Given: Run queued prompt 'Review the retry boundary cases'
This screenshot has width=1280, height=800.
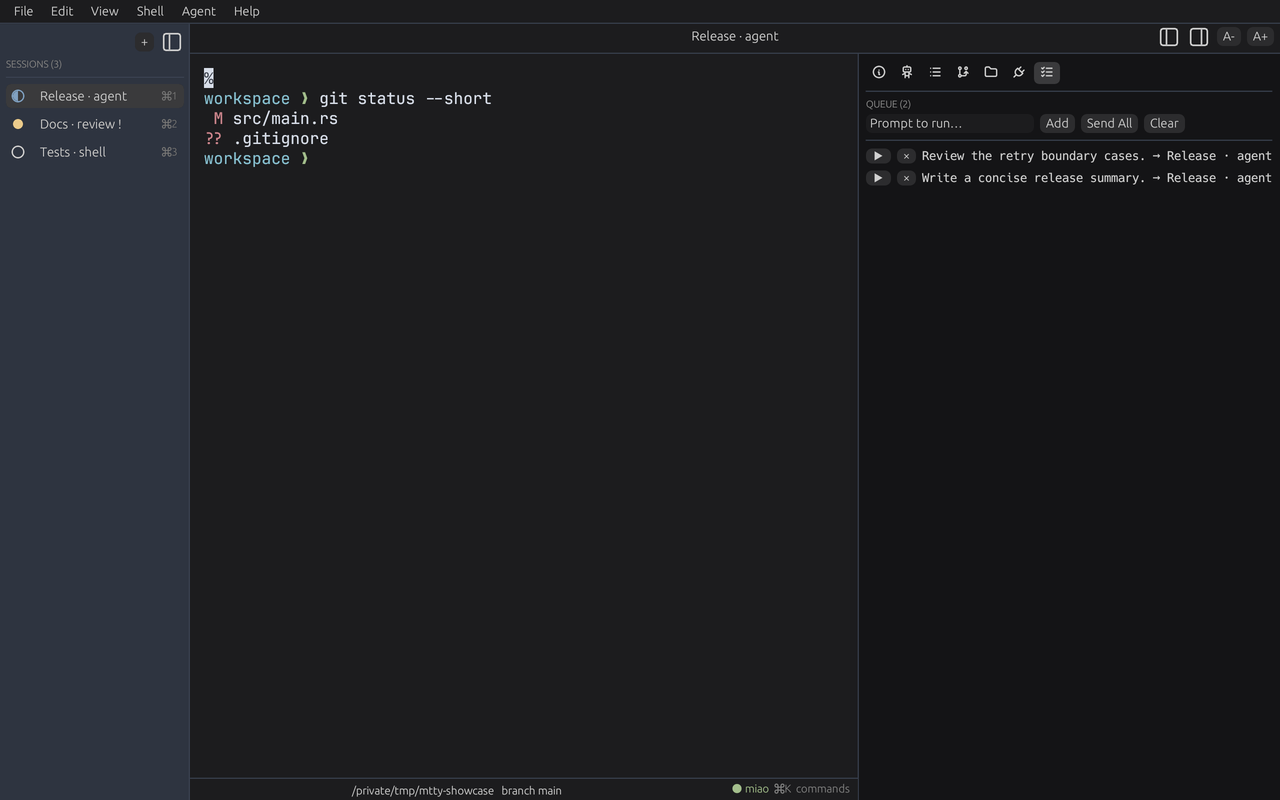Looking at the screenshot, I should 878,156.
